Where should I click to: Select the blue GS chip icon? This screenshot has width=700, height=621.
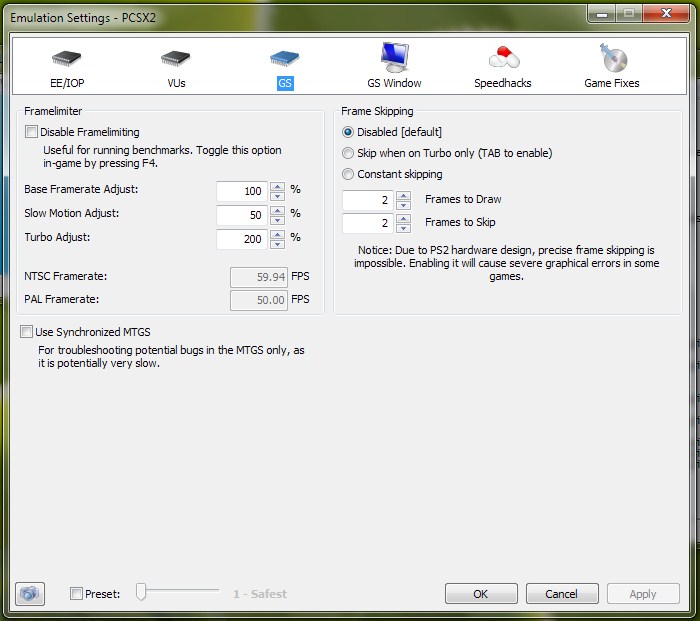point(285,58)
